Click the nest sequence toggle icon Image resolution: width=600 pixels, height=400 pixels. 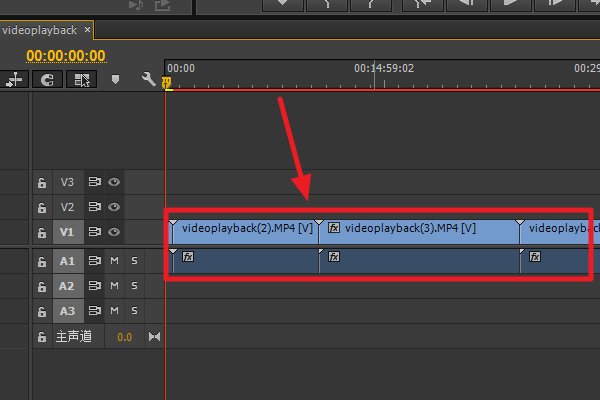point(13,79)
